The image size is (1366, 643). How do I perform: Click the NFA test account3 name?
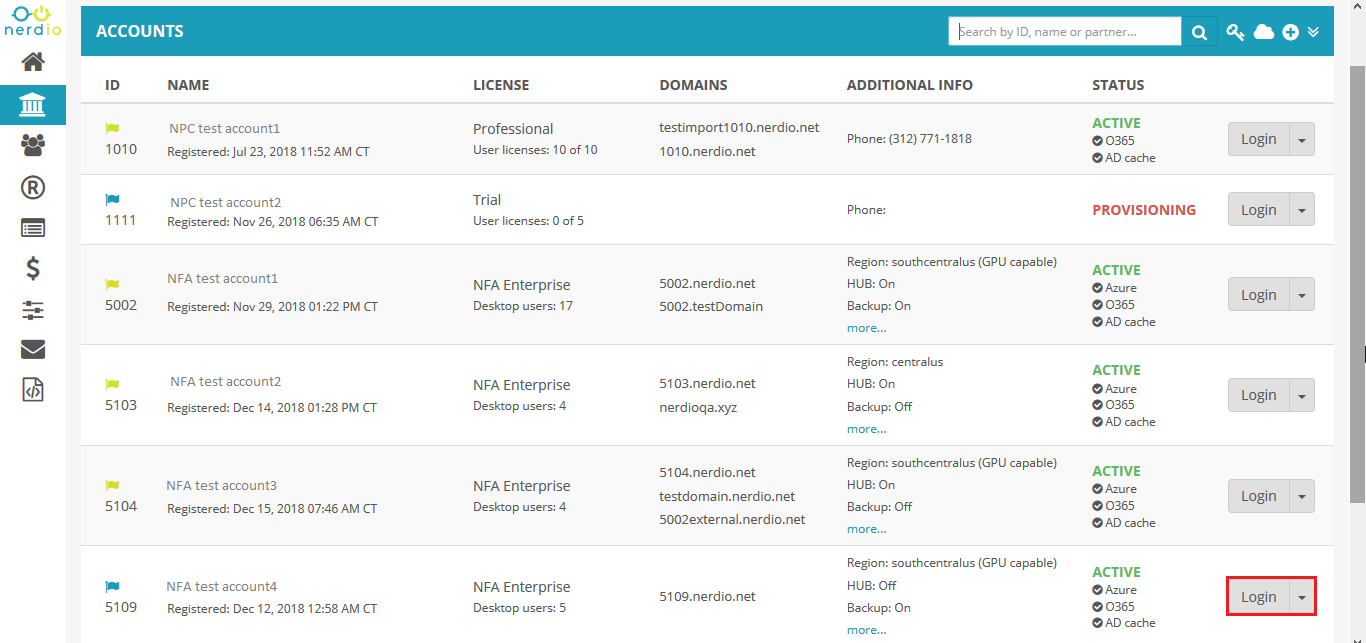221,486
